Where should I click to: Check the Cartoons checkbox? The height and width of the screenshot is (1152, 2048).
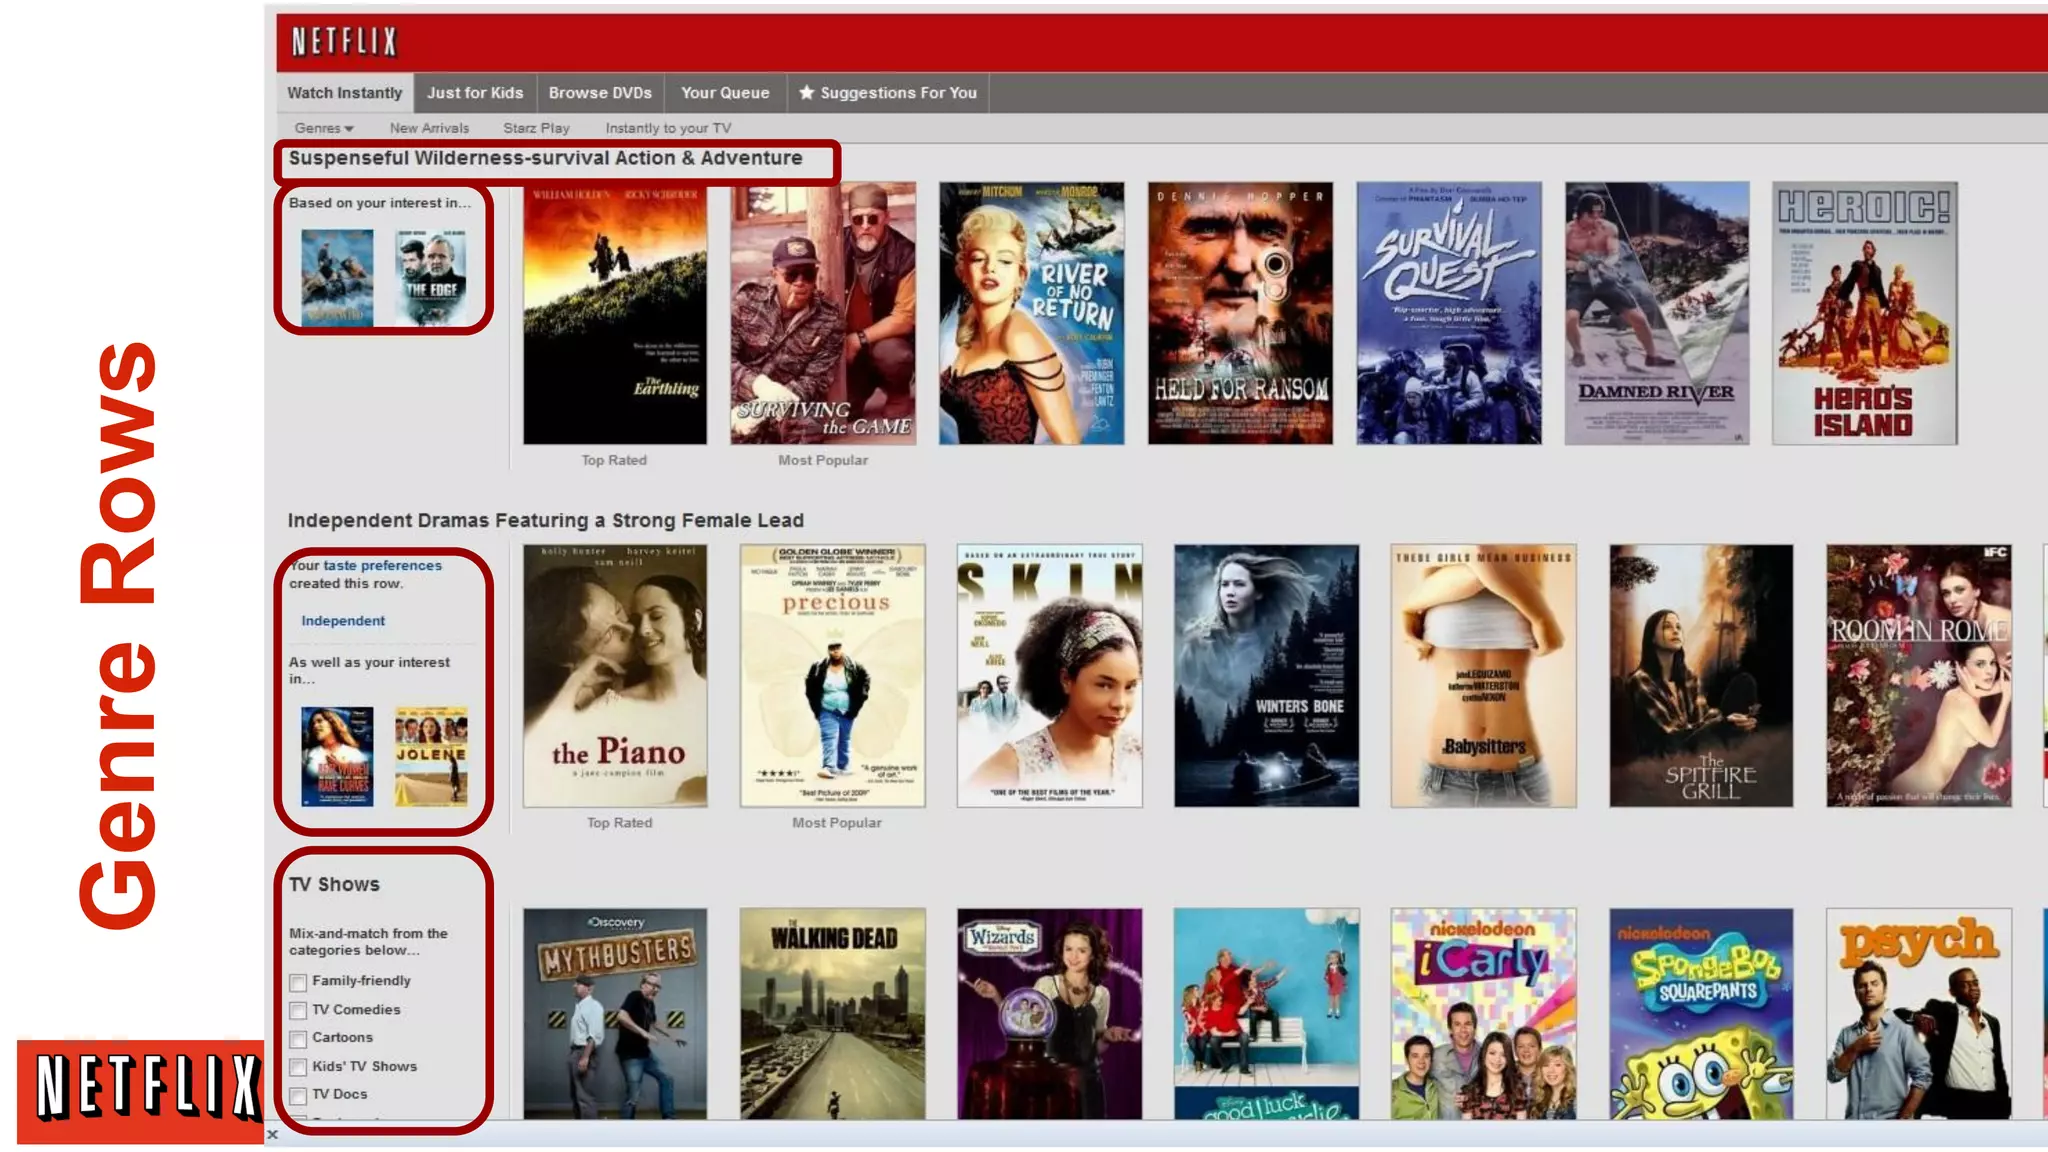click(298, 1039)
